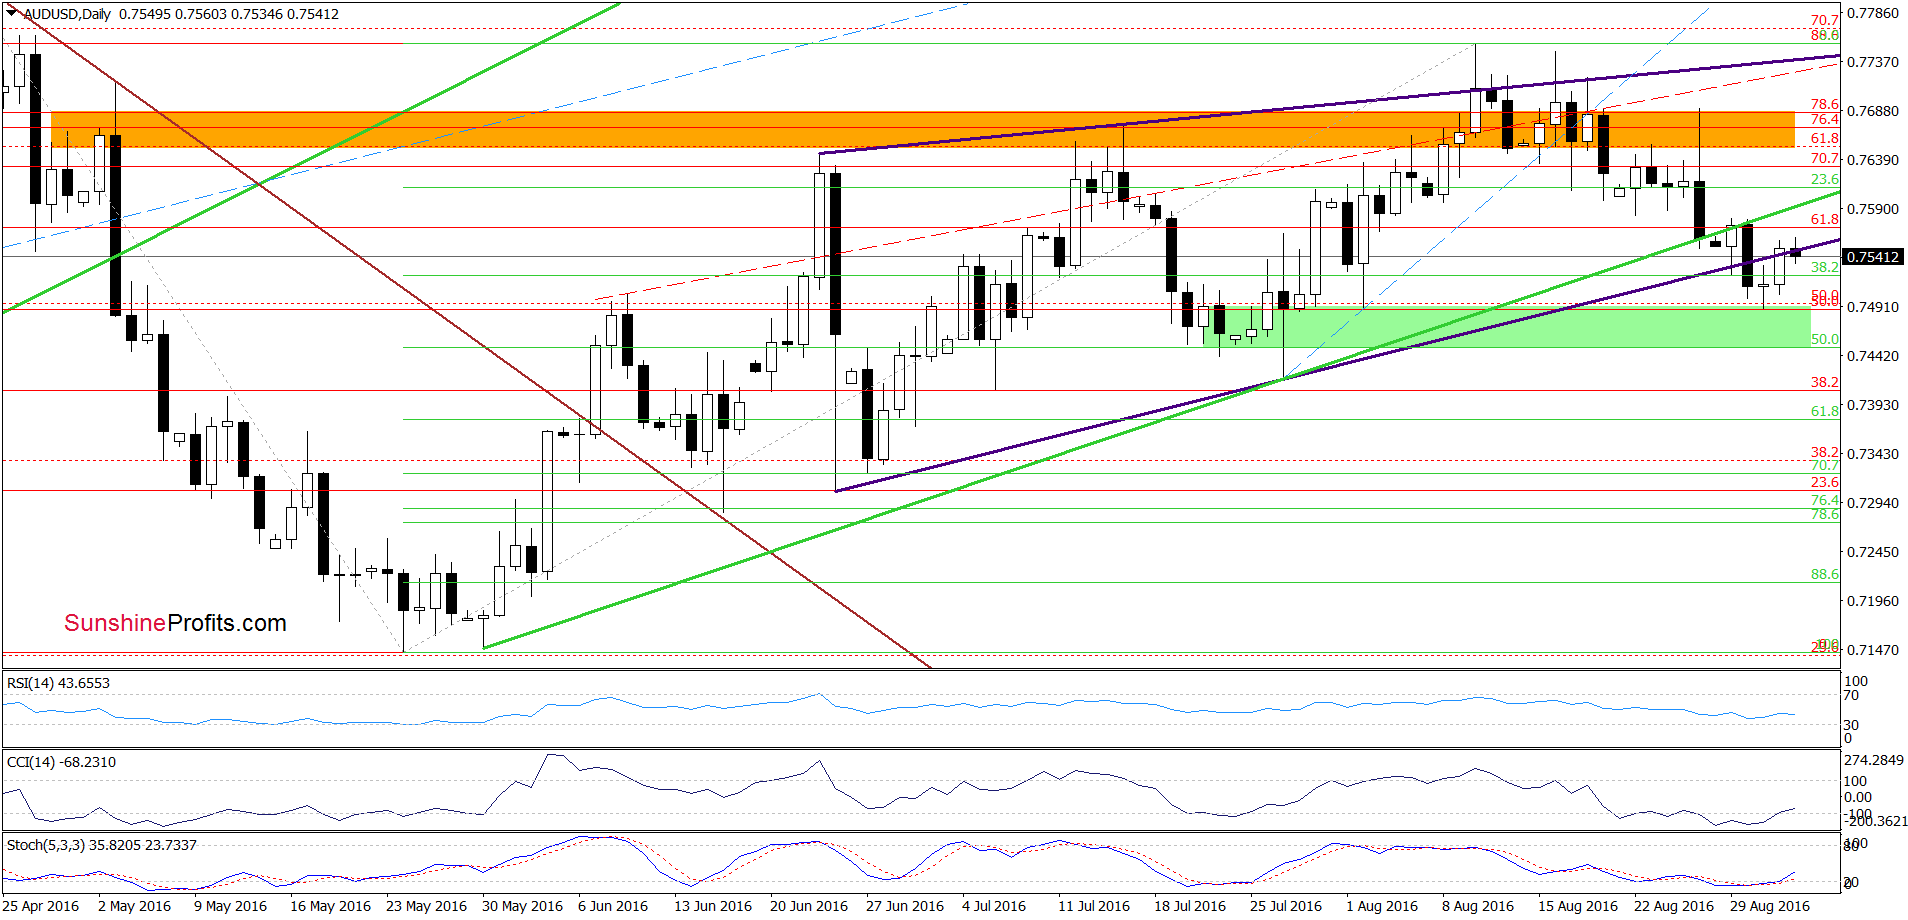Click the 13 Jun 2016 date label

[x=713, y=906]
